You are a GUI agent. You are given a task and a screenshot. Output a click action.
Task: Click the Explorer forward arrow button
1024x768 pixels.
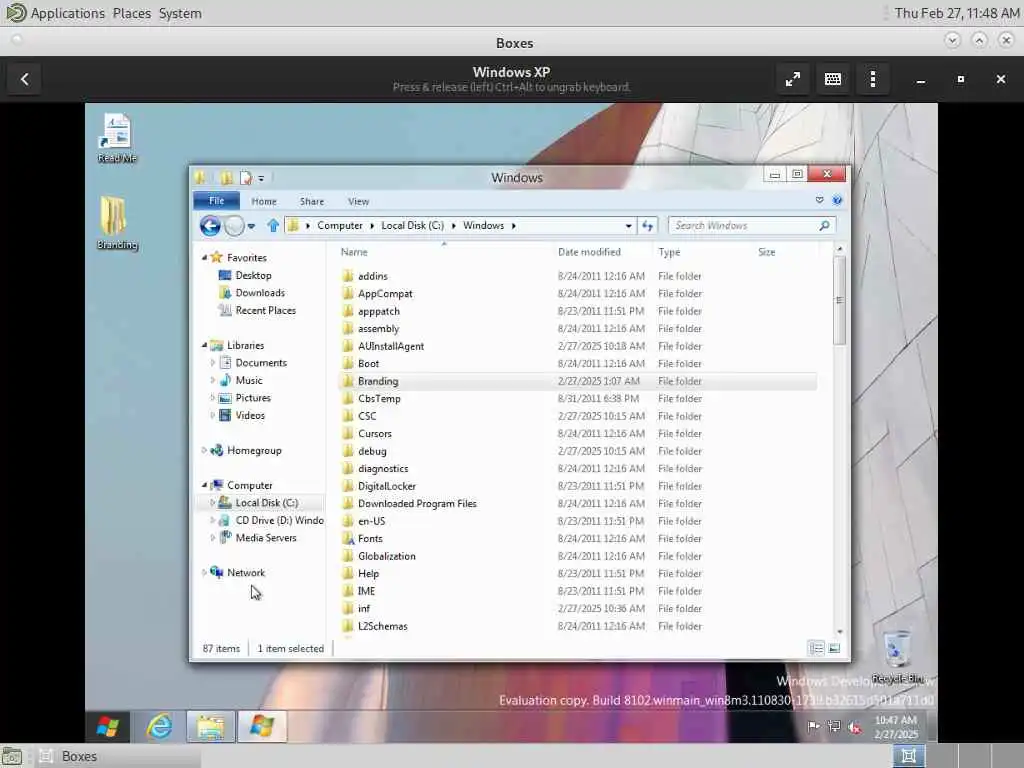234,226
